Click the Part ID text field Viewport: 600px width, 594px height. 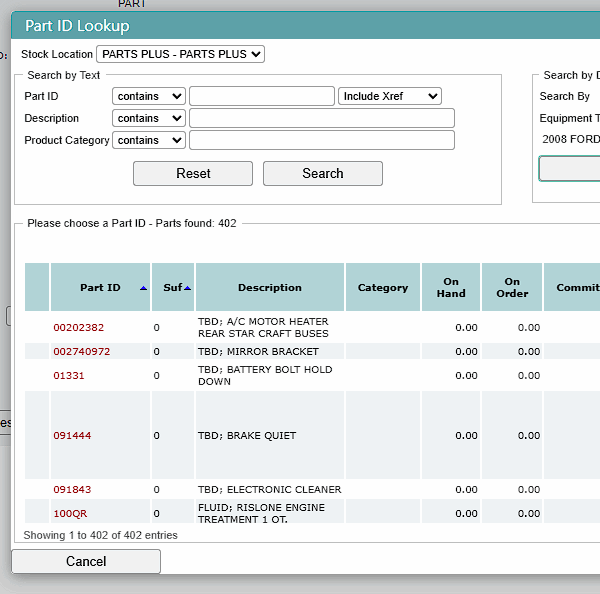click(262, 96)
